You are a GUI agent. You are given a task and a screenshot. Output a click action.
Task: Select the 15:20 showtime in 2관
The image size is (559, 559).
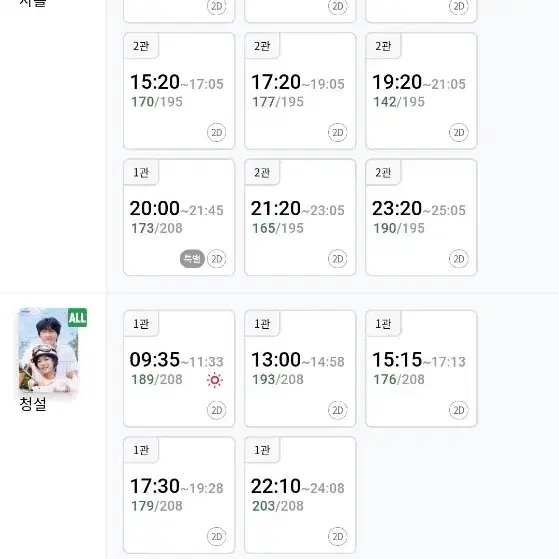179,91
